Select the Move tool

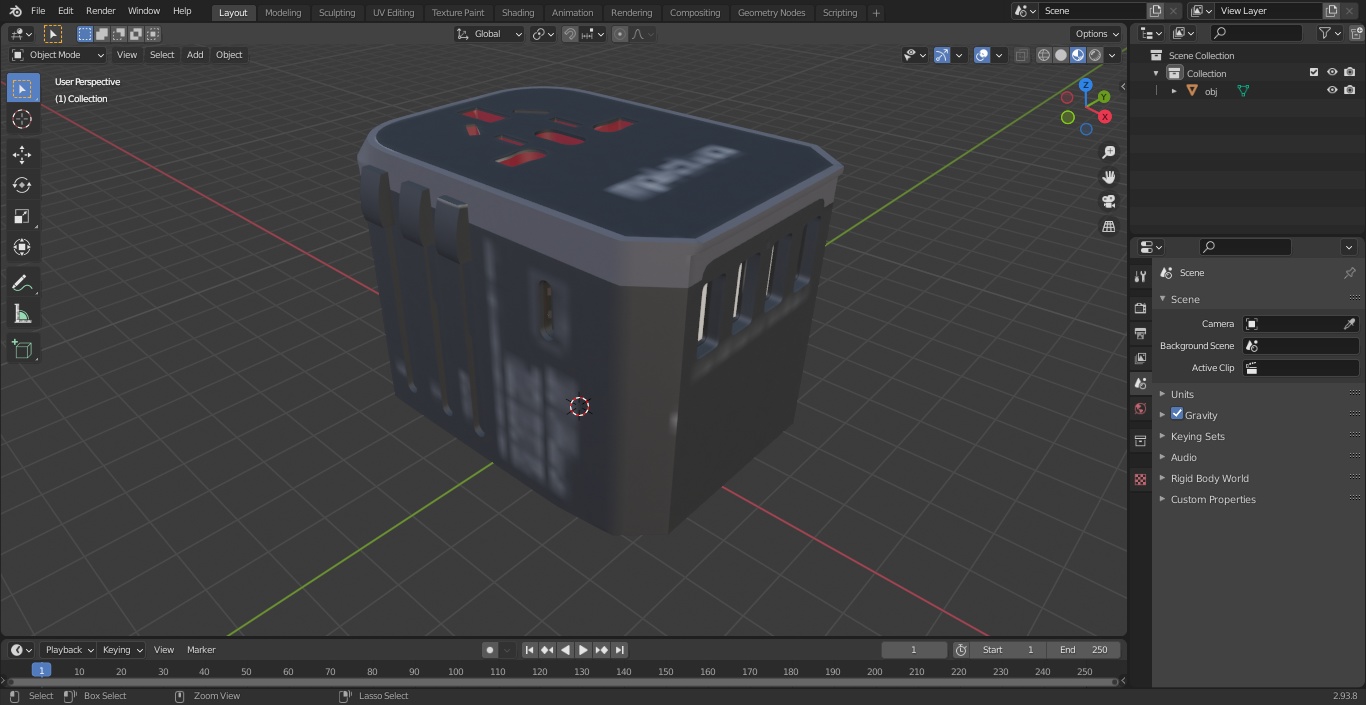(x=22, y=154)
